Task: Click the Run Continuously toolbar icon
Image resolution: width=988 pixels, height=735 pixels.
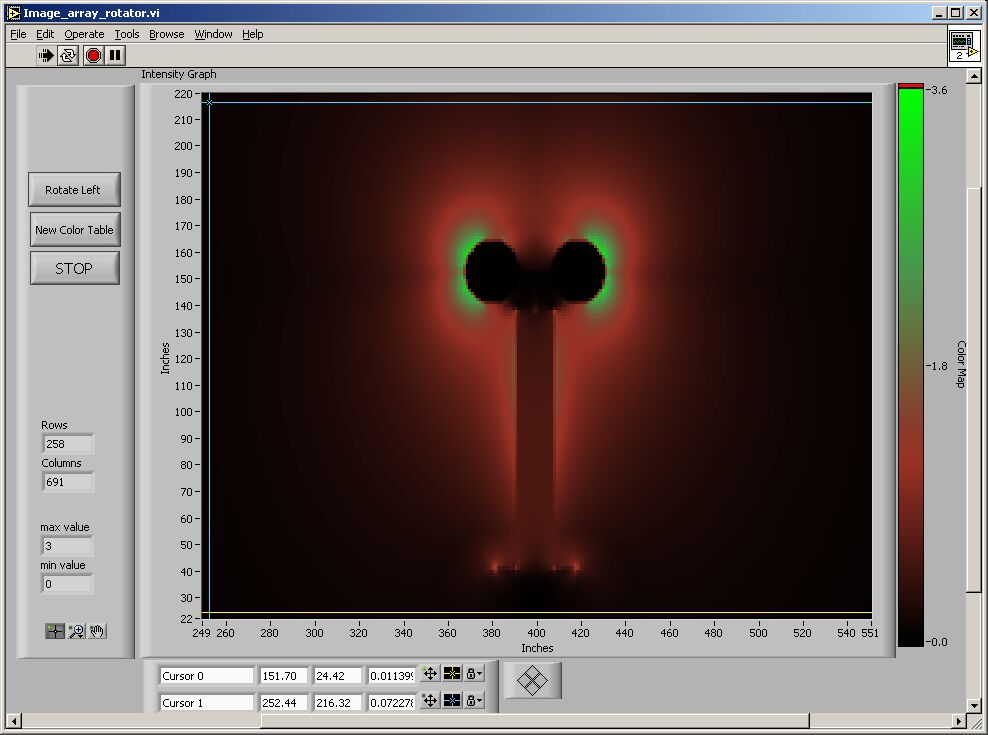Action: (68, 56)
